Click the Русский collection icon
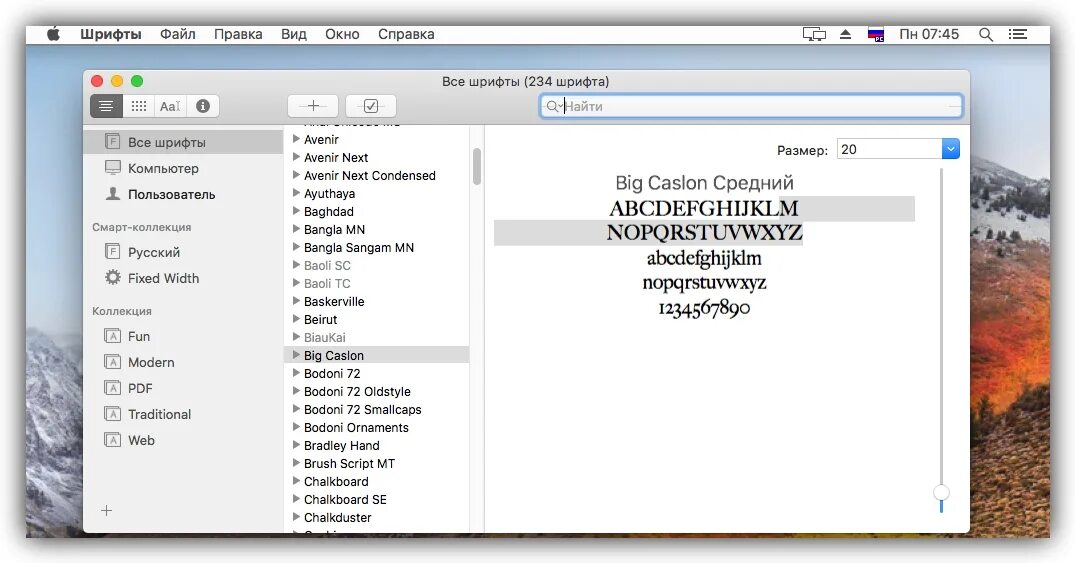 click(112, 252)
